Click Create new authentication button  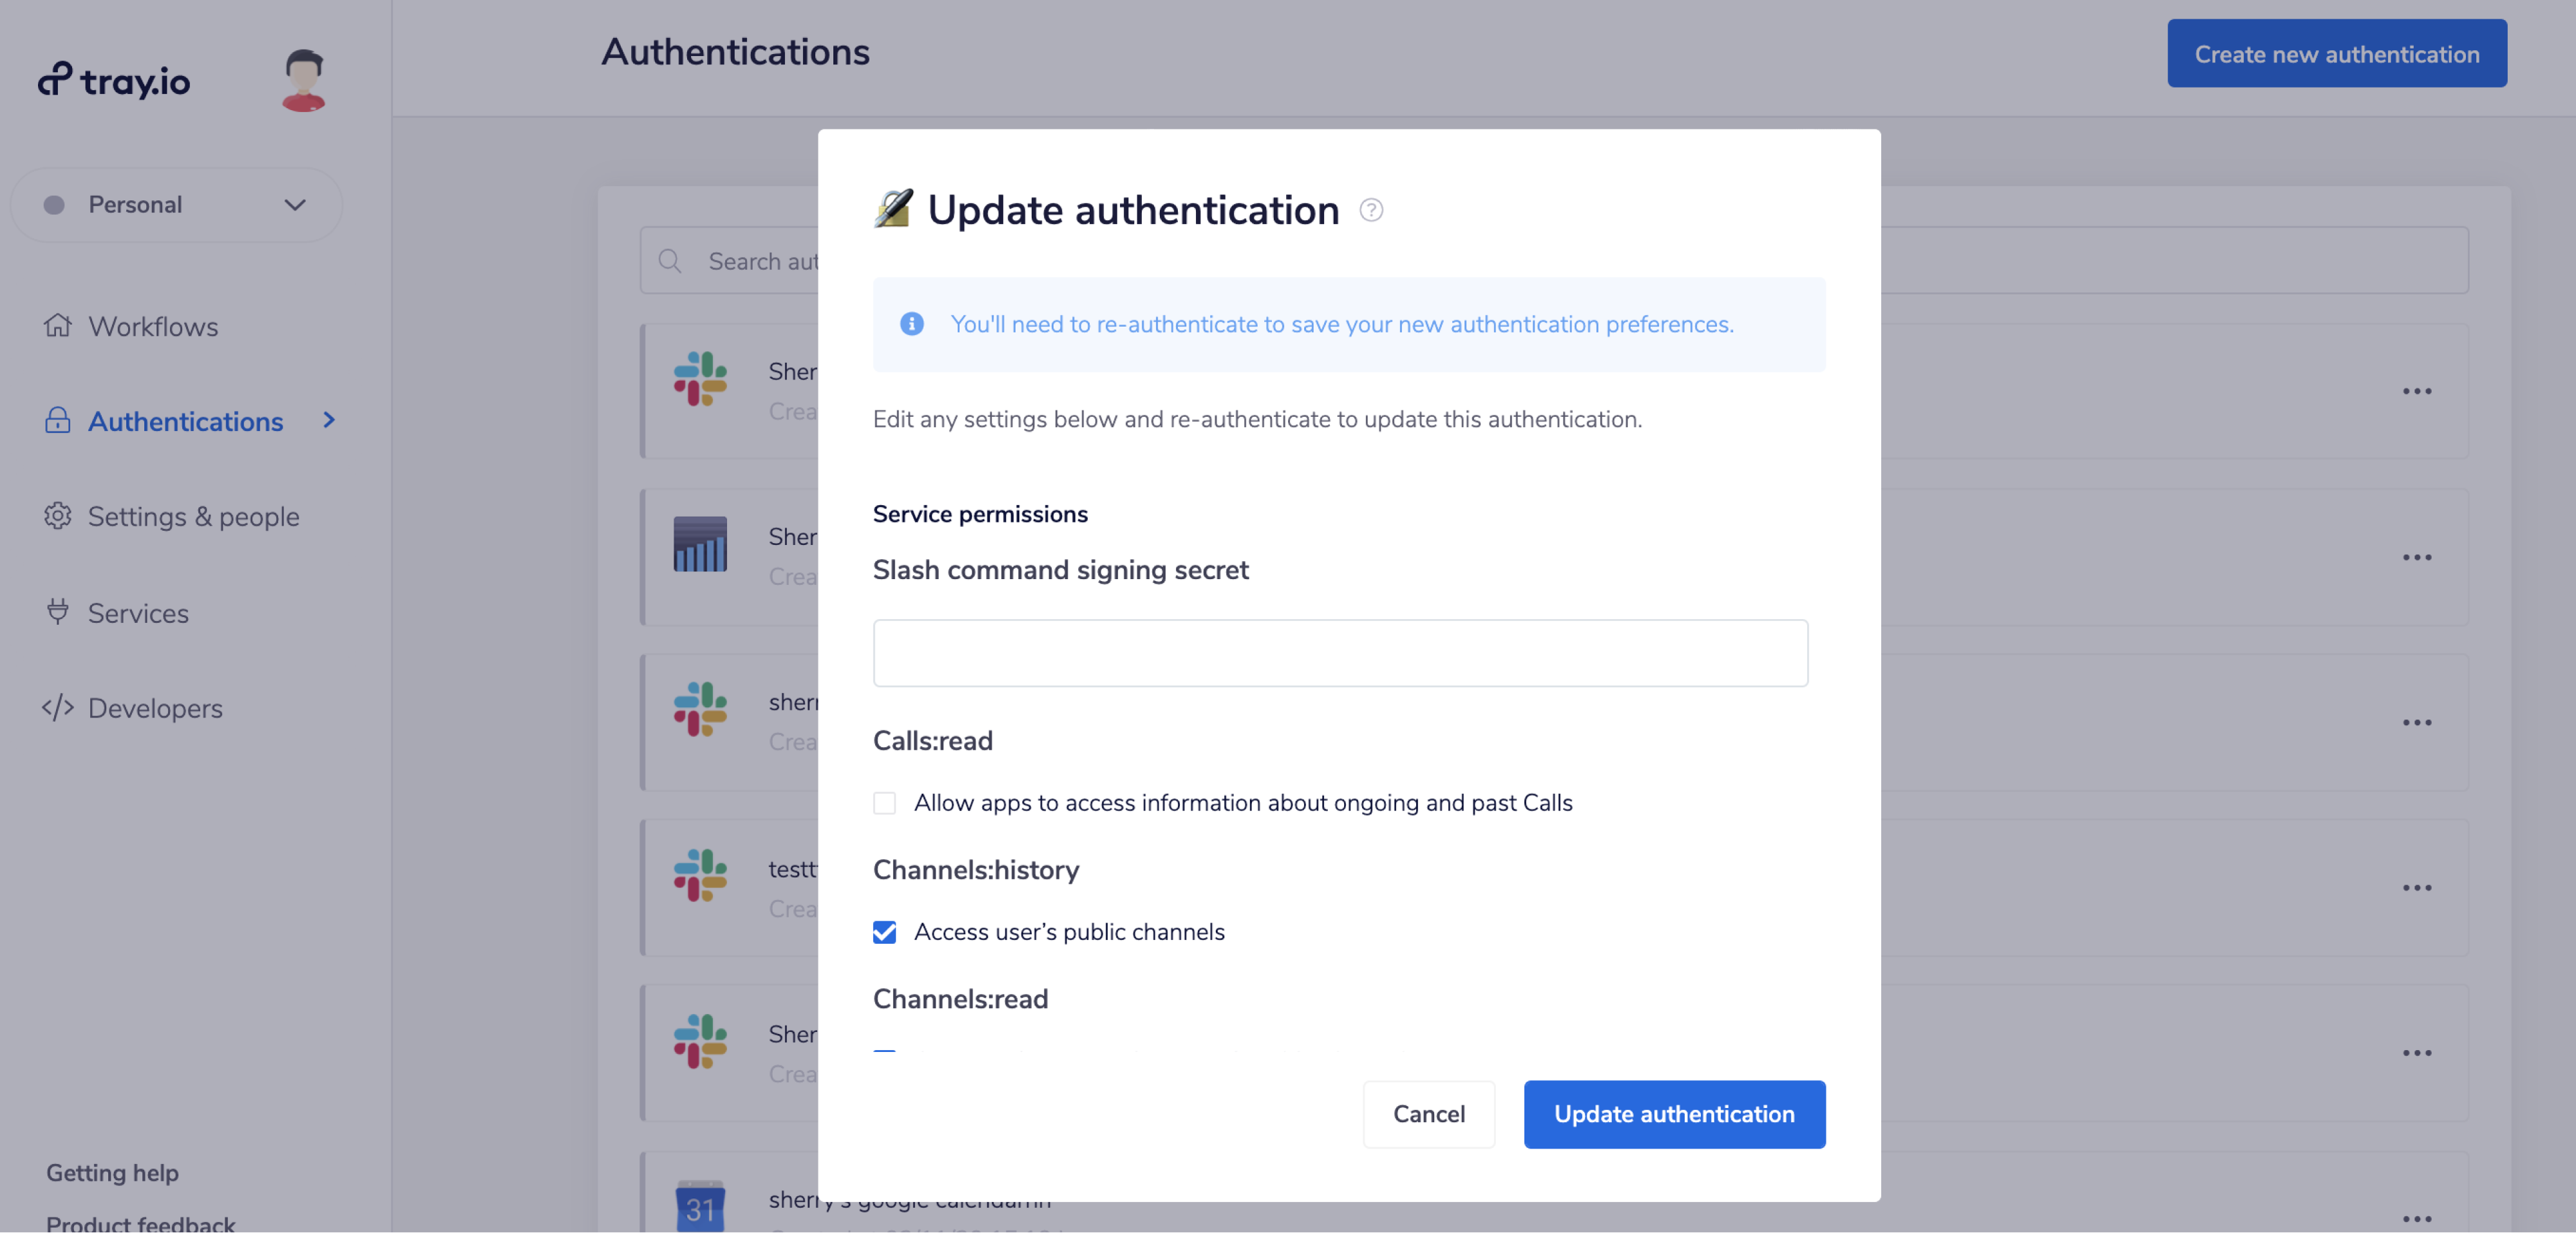2336,54
